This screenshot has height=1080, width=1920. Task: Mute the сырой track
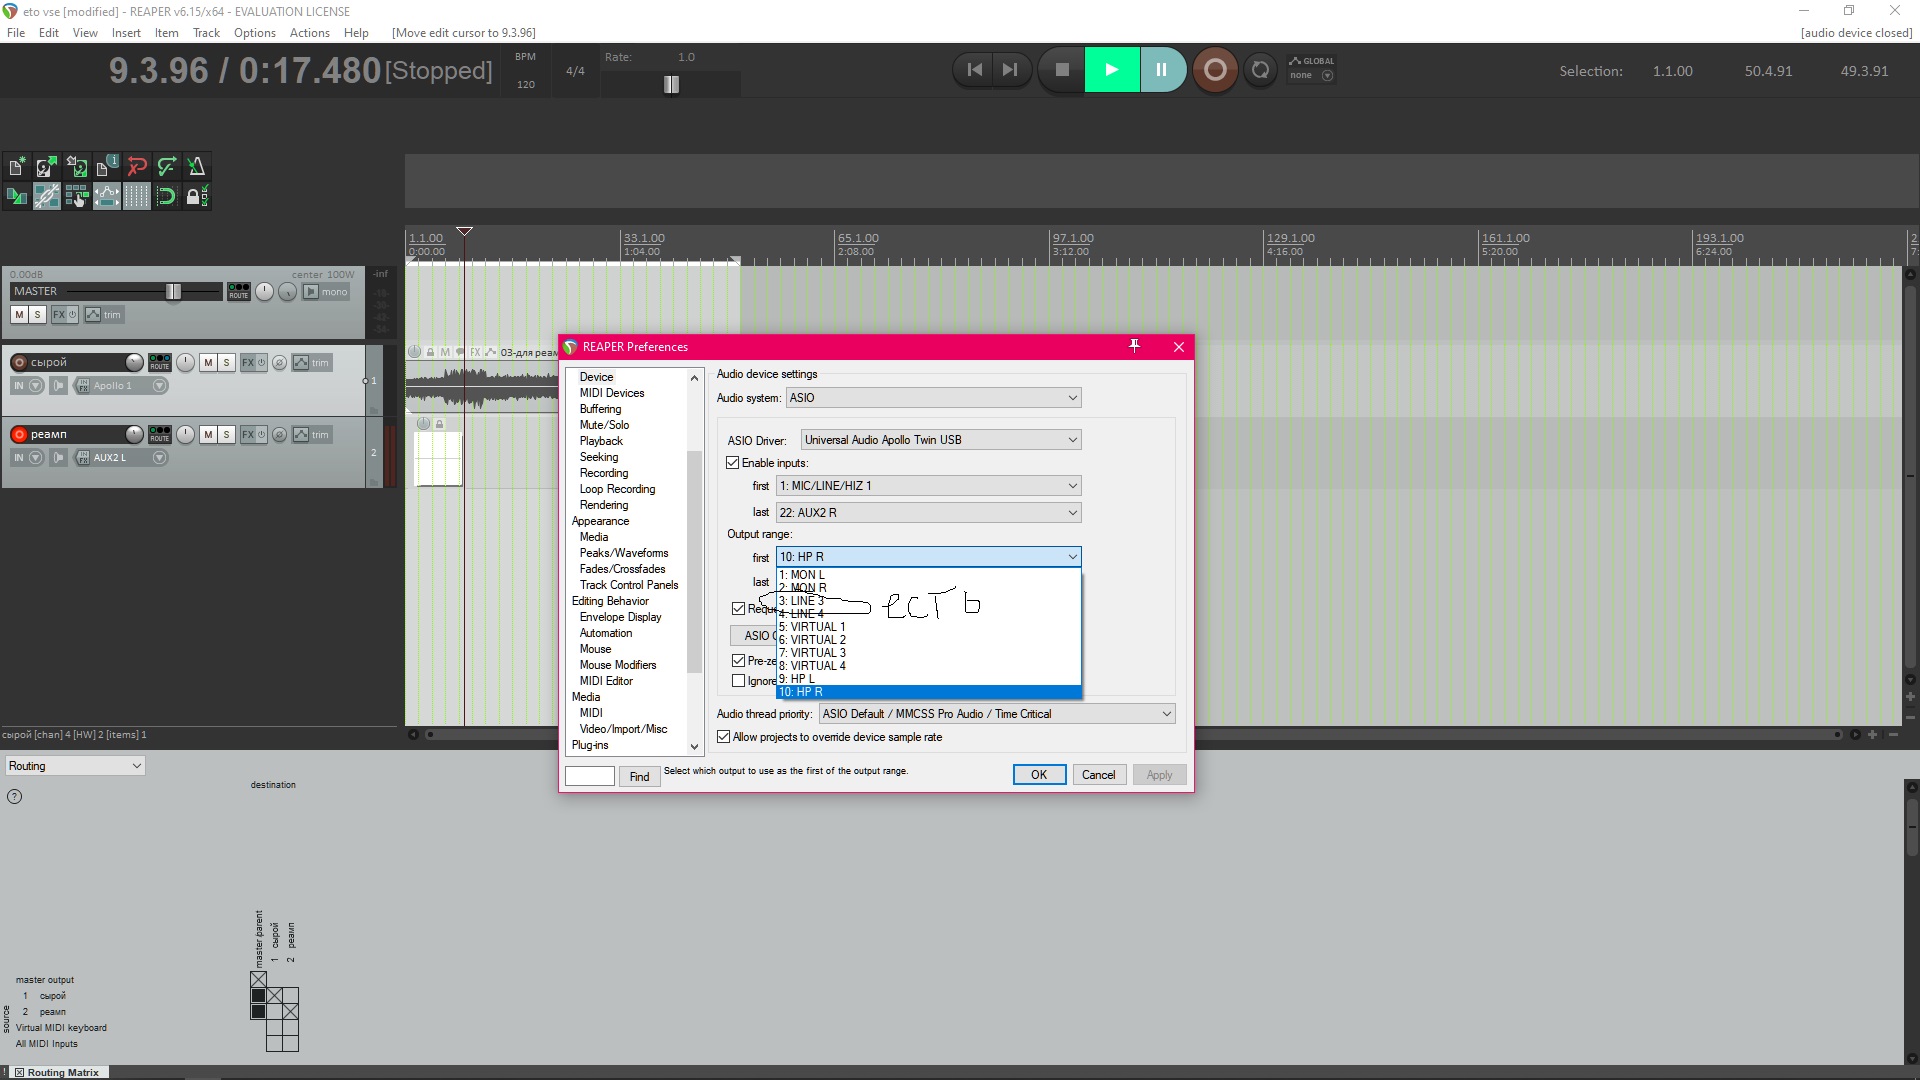(208, 363)
